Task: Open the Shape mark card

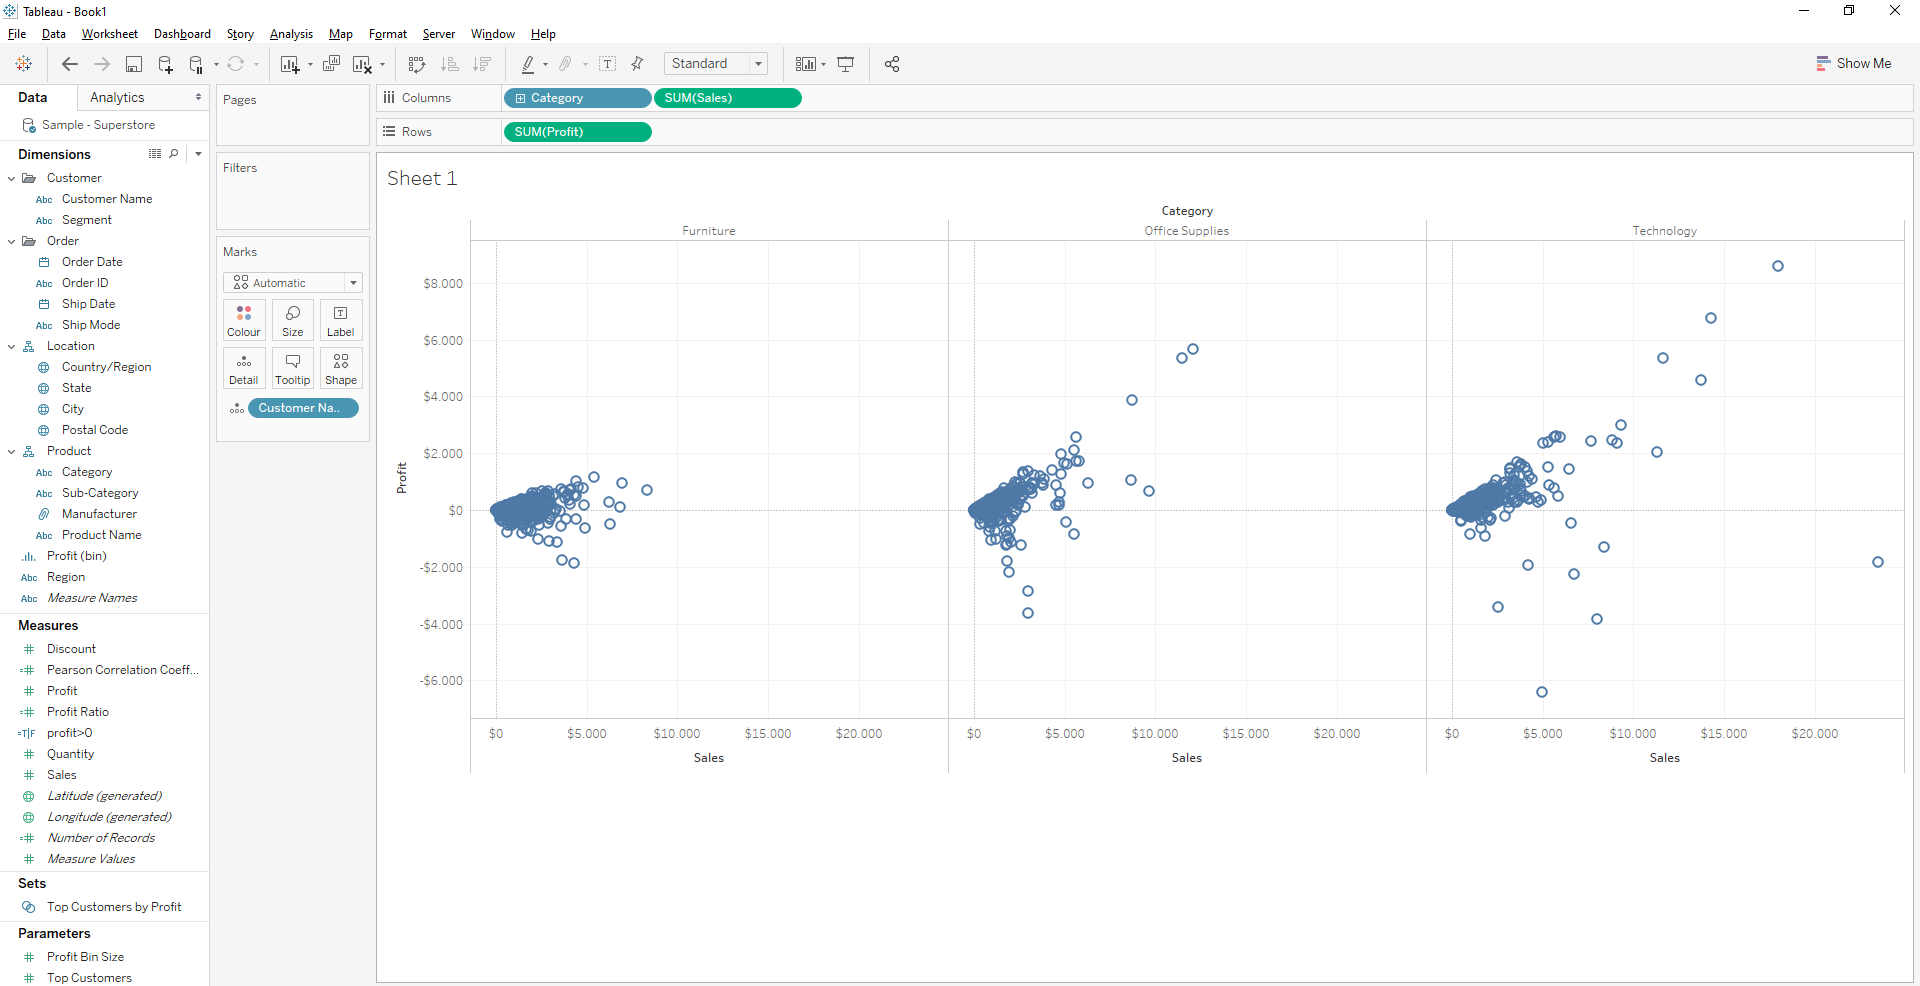Action: click(x=341, y=368)
